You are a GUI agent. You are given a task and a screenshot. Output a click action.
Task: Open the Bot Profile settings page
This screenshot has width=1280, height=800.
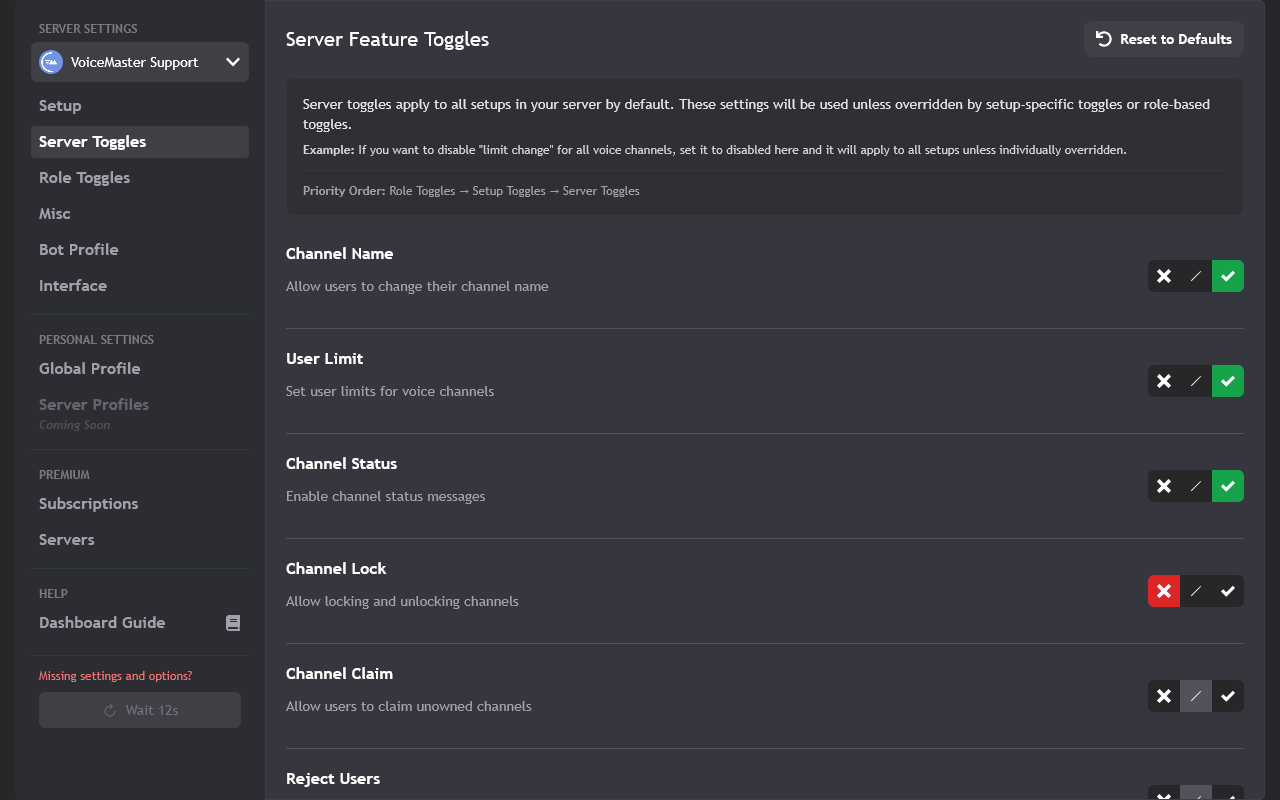(x=78, y=249)
